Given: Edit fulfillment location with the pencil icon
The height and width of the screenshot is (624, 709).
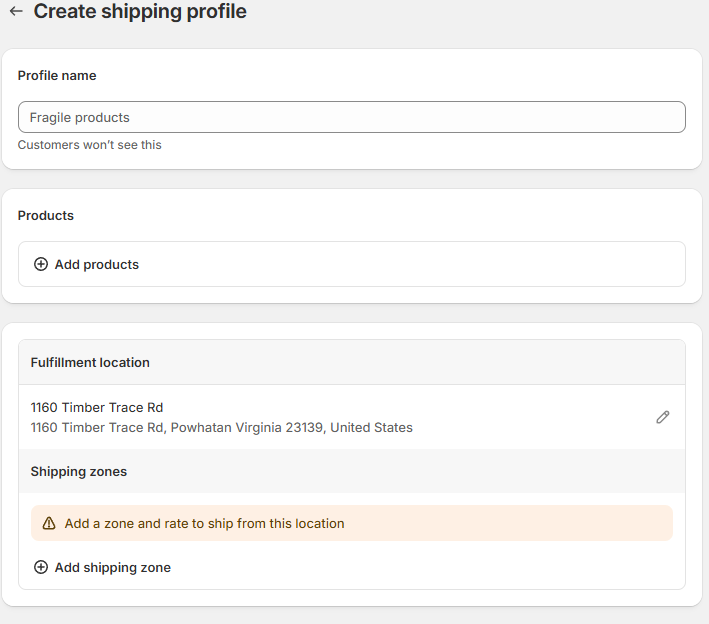Looking at the screenshot, I should [x=662, y=417].
